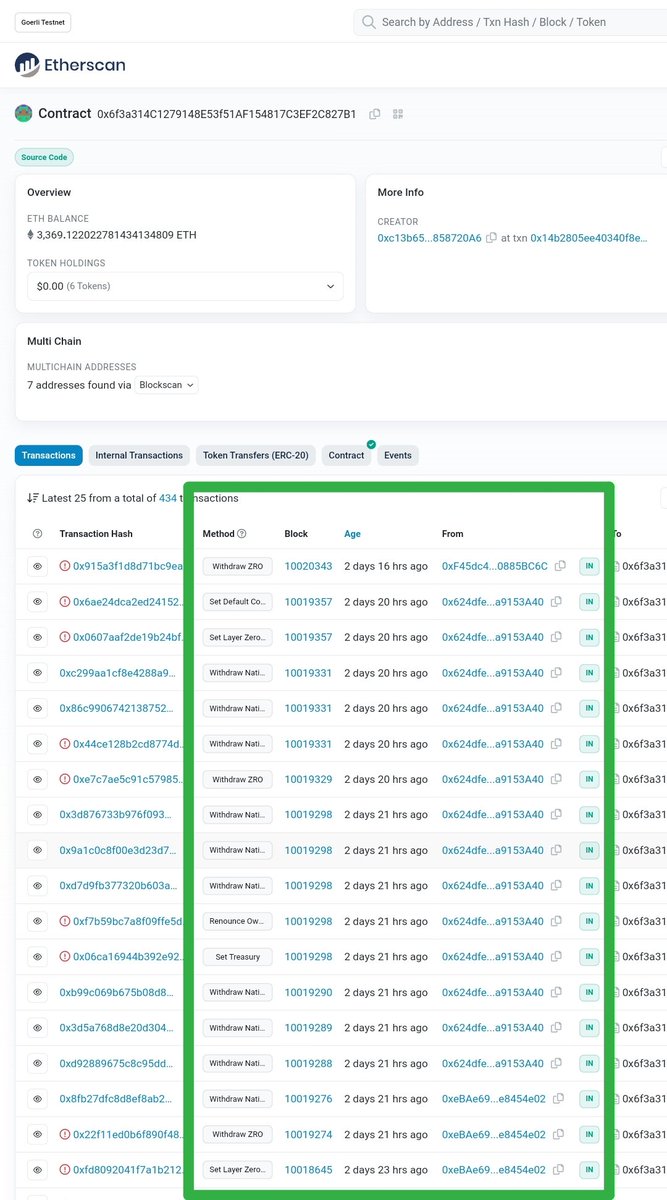Preview transaction 0x6ae24dca2ed24152 with eye icon

(x=37, y=602)
